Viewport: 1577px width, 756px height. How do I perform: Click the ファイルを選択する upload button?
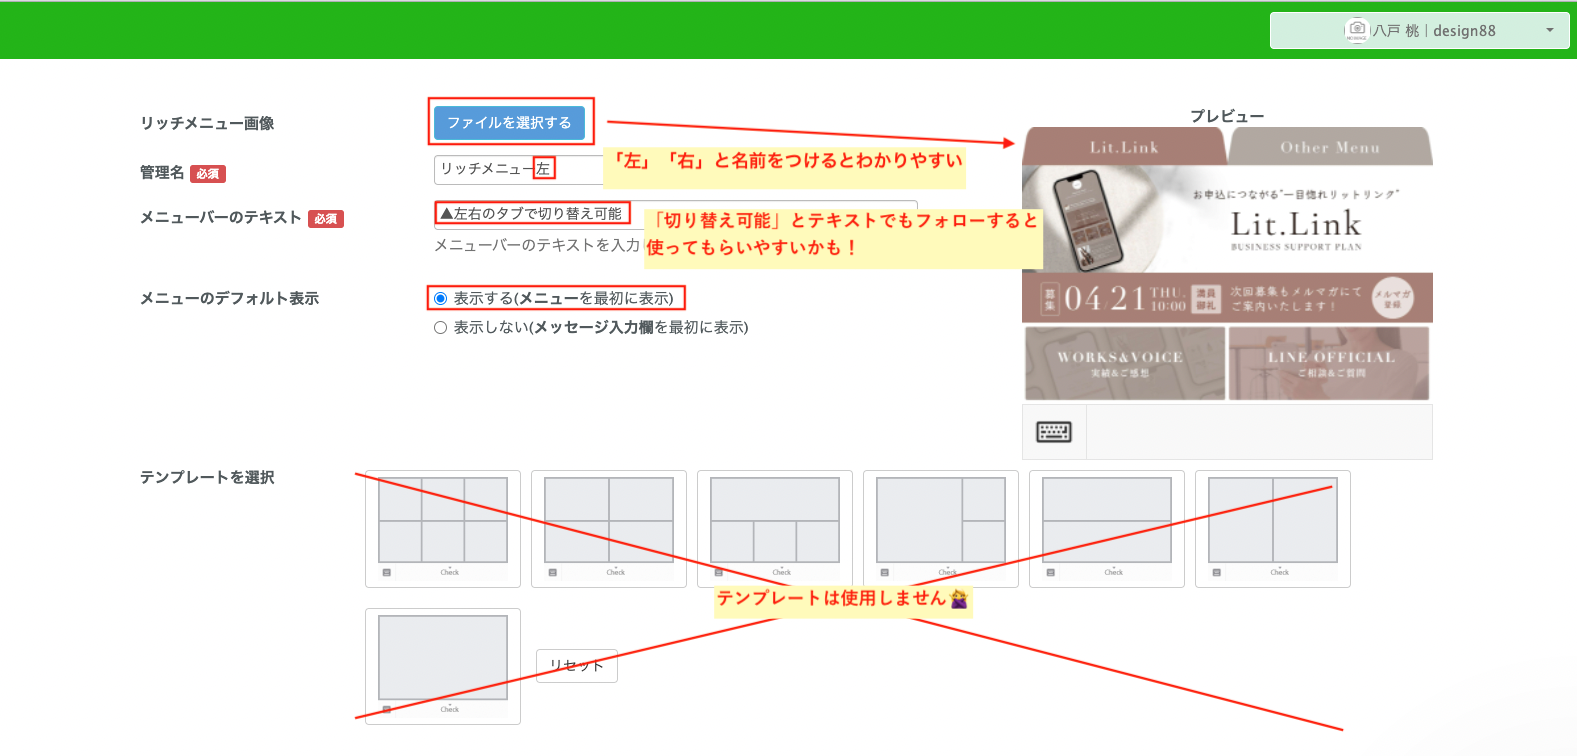pos(509,122)
